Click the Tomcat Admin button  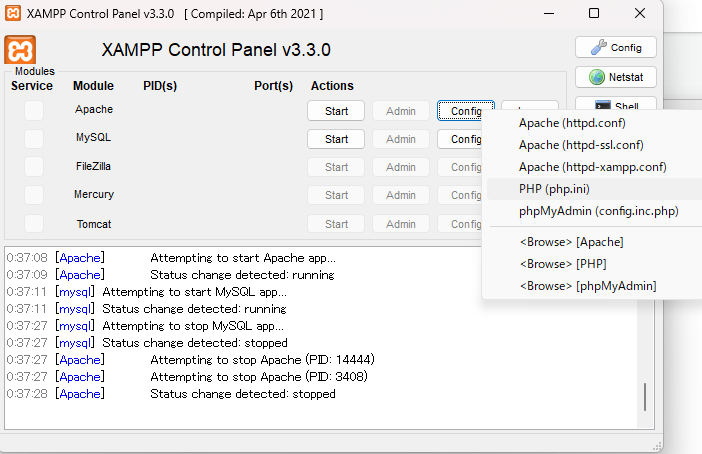401,224
